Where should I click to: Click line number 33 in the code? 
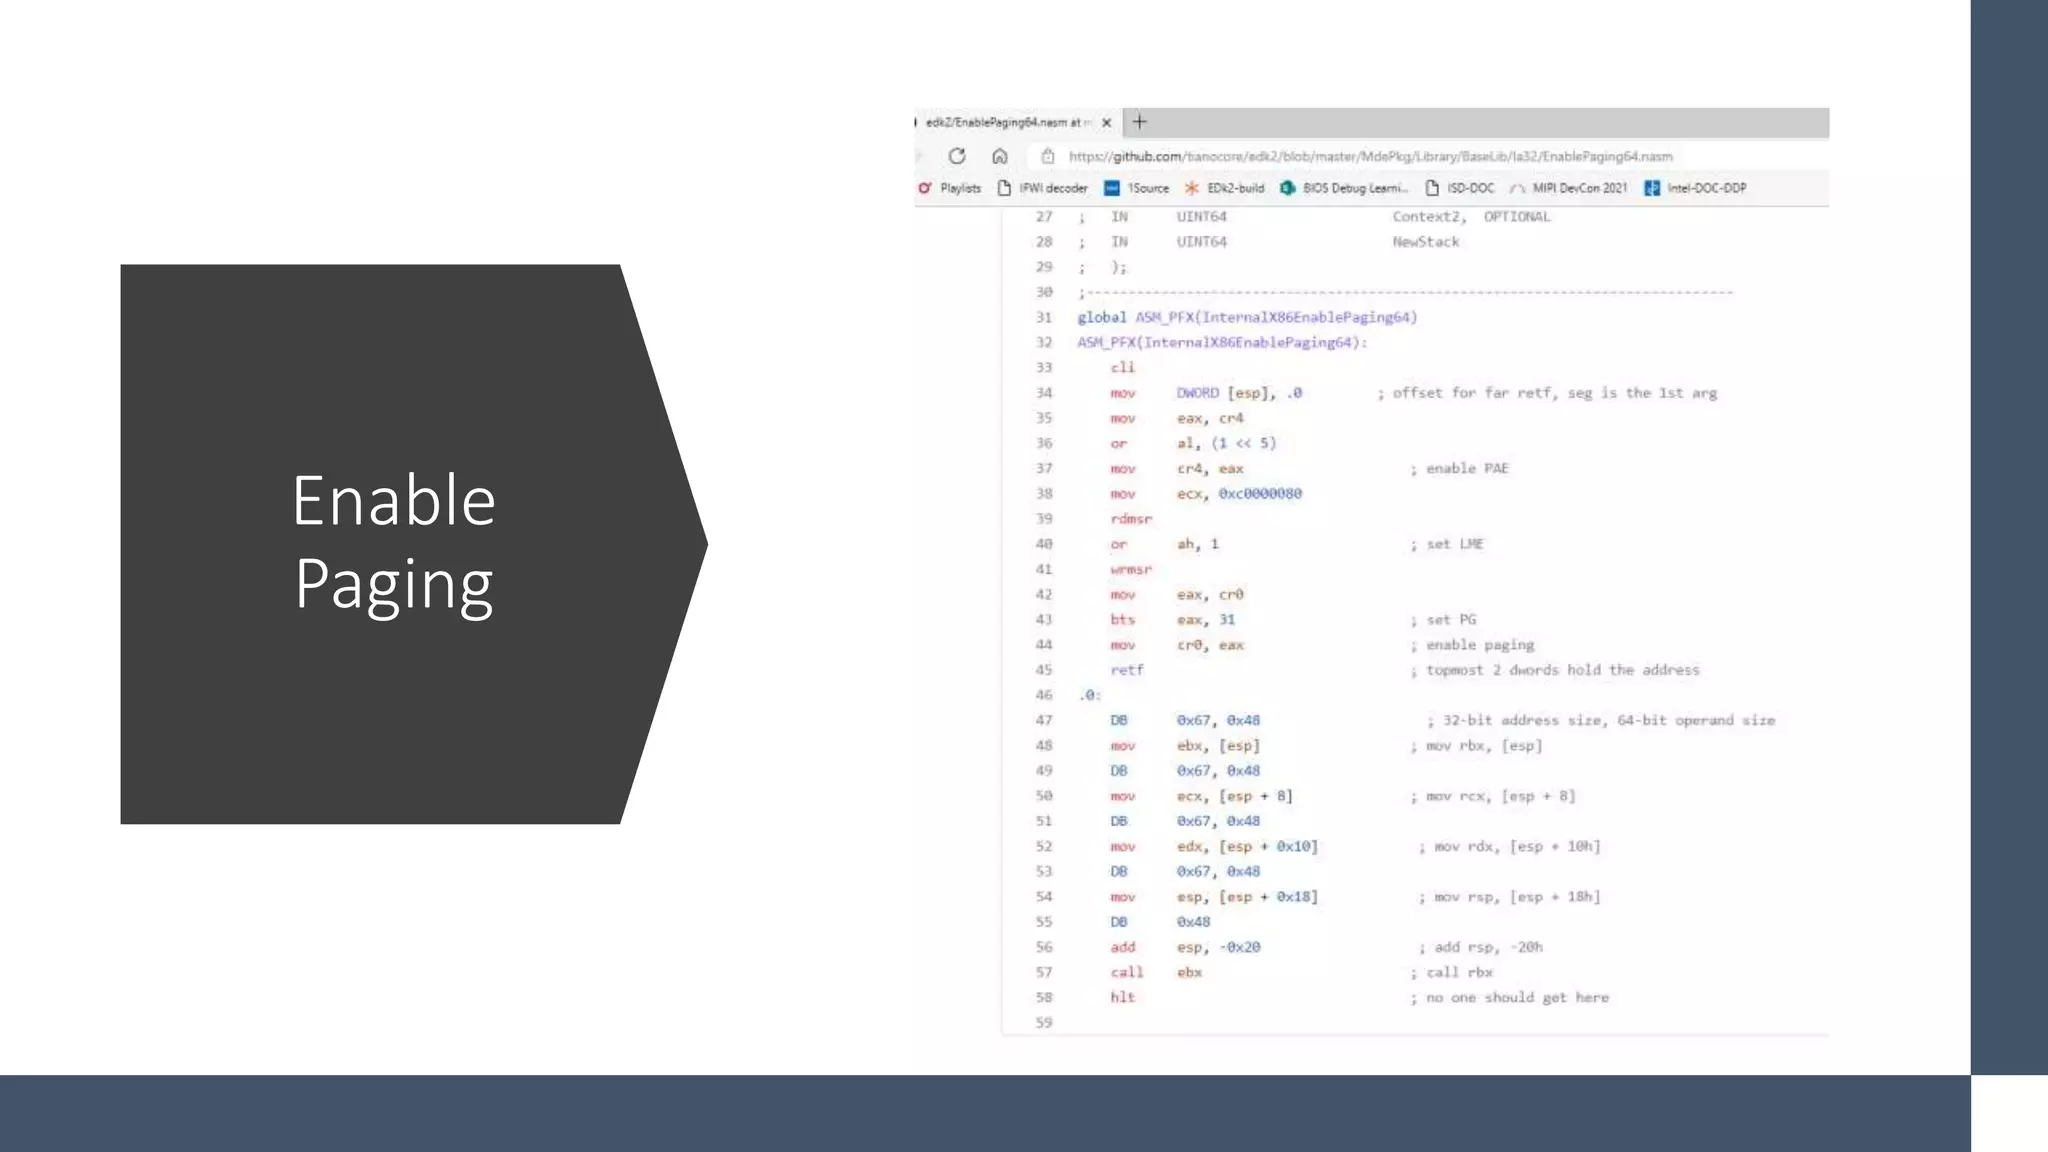[1044, 367]
